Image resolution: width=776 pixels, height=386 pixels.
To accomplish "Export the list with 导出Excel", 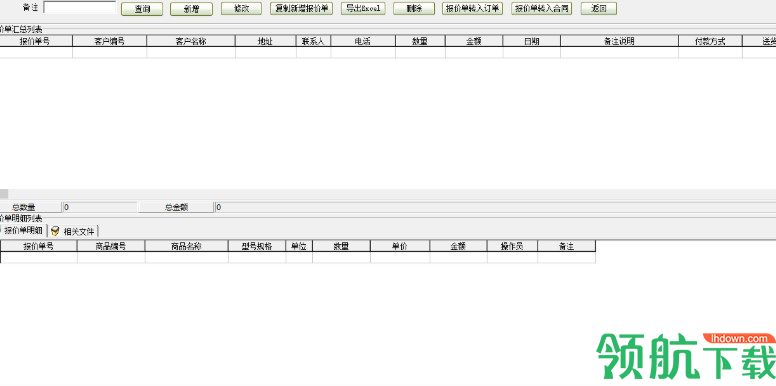I will pos(363,8).
